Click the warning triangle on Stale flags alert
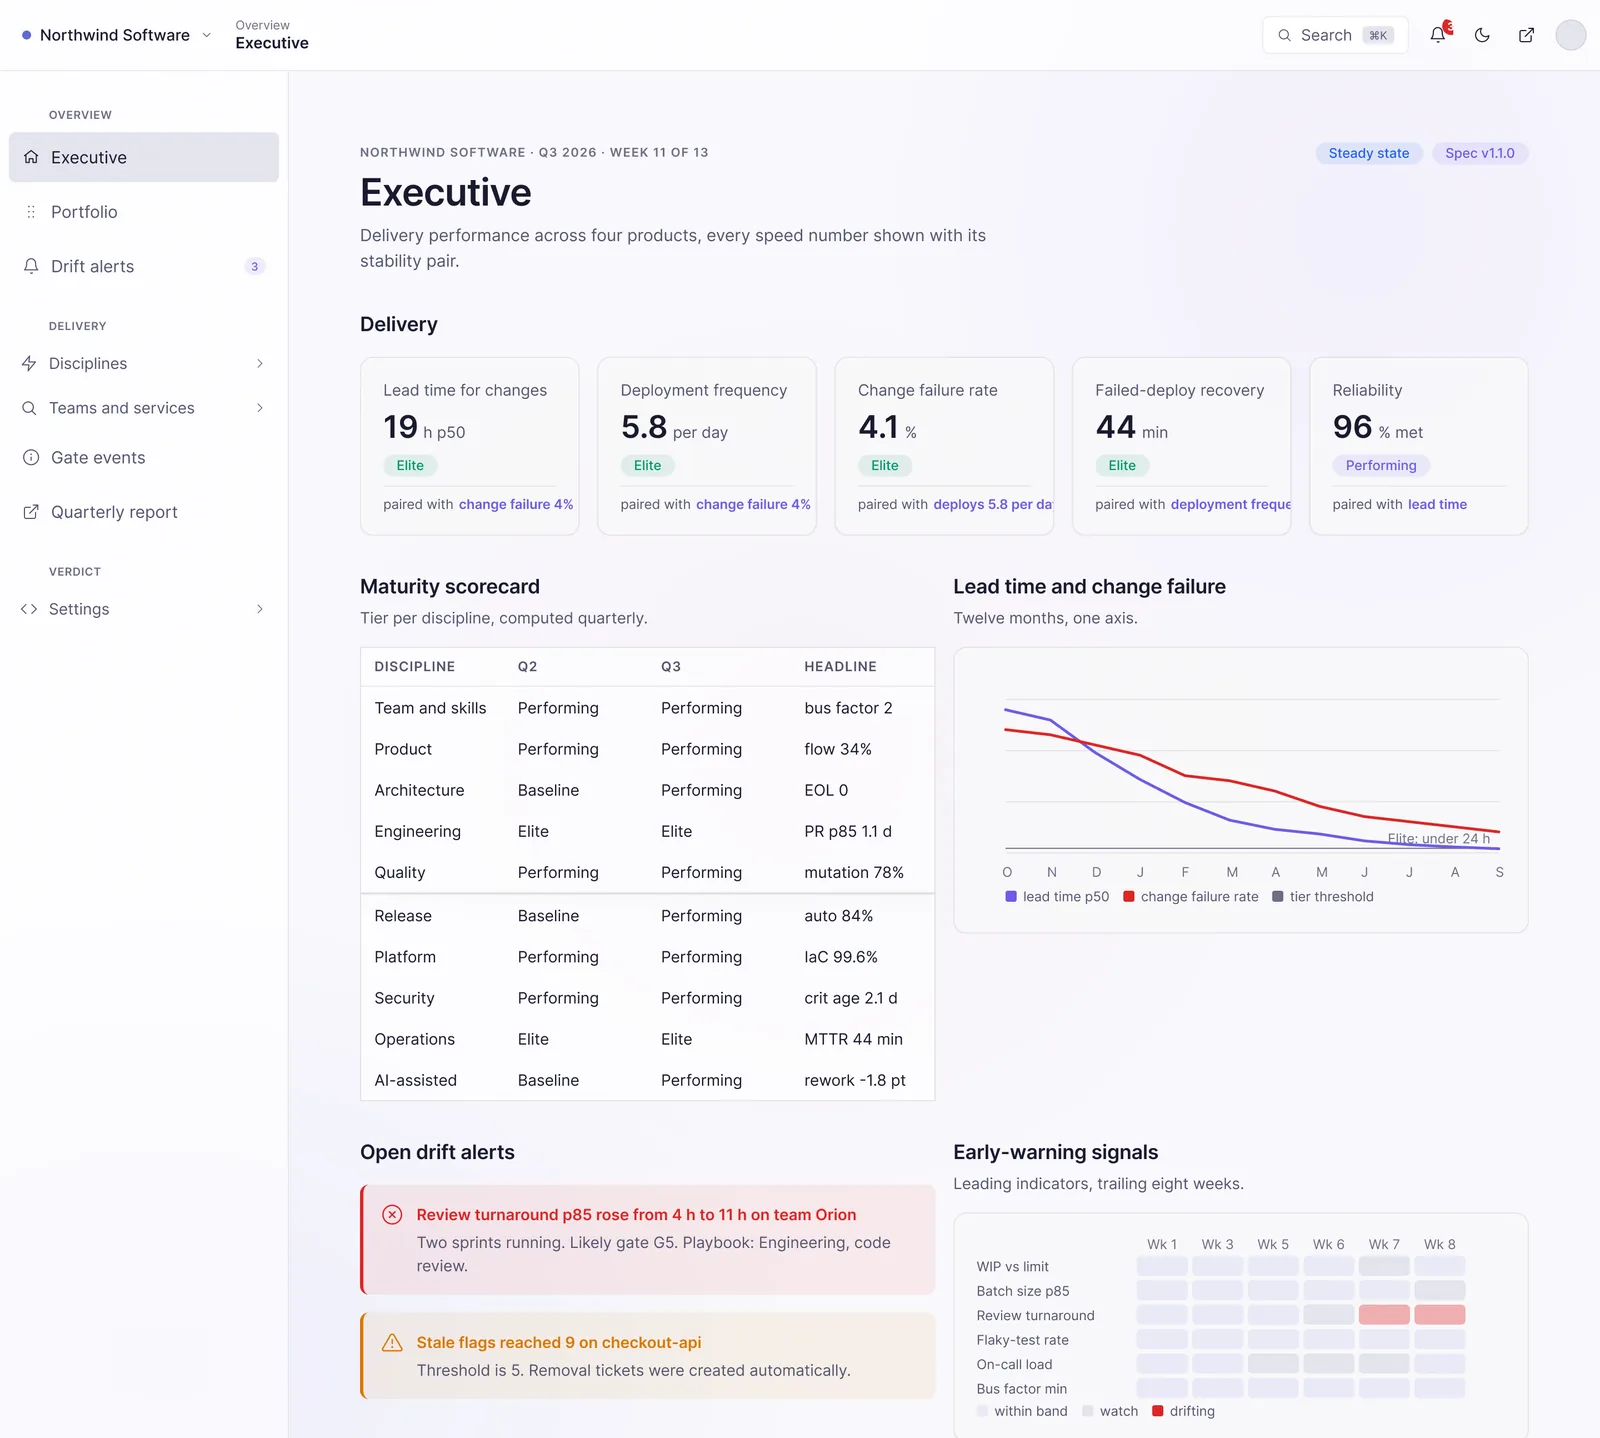 click(x=392, y=1343)
